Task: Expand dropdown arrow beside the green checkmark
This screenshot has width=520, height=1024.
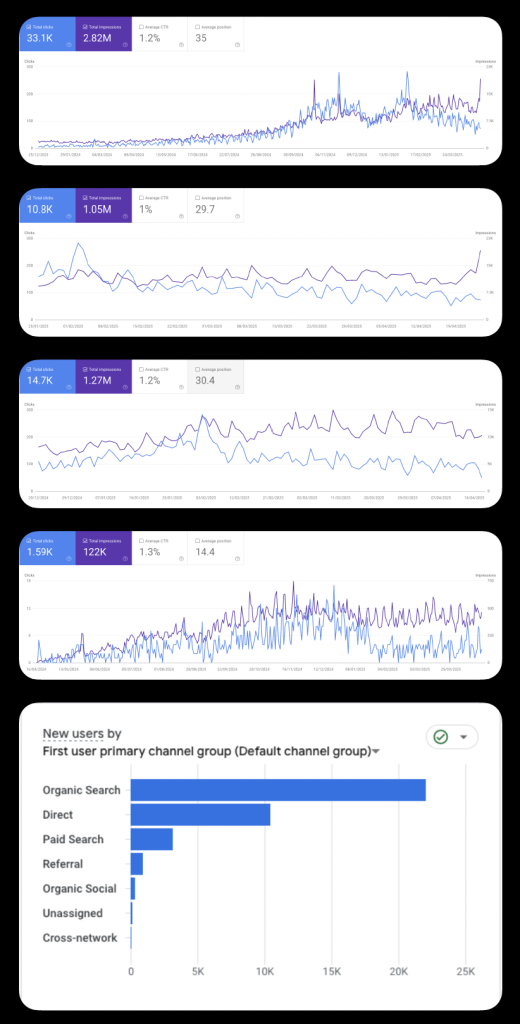Action: (464, 737)
